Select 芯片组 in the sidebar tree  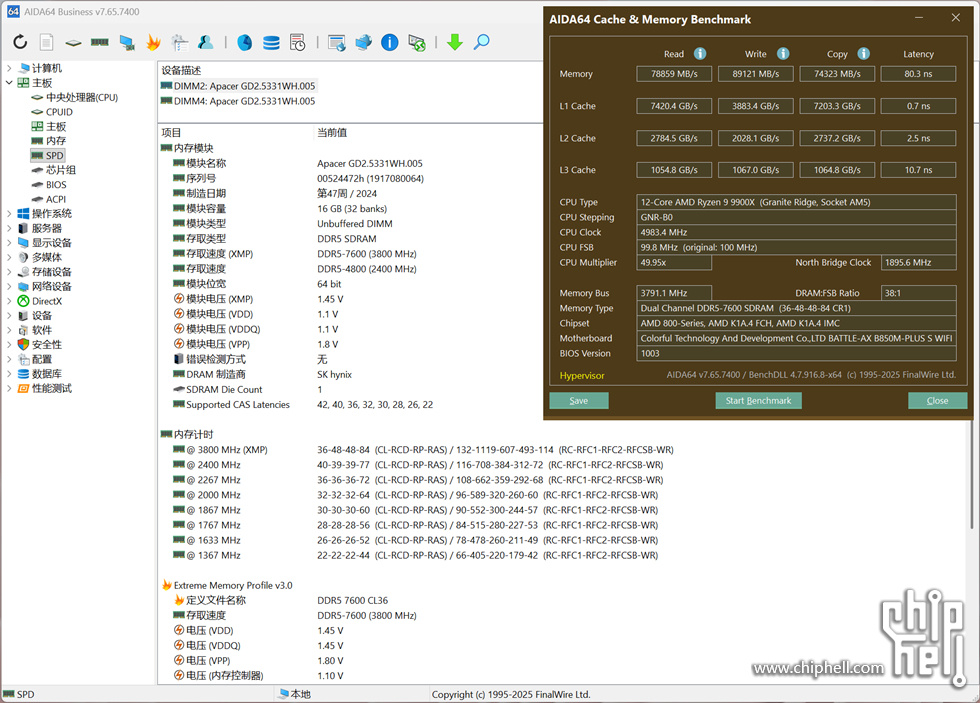coord(60,170)
